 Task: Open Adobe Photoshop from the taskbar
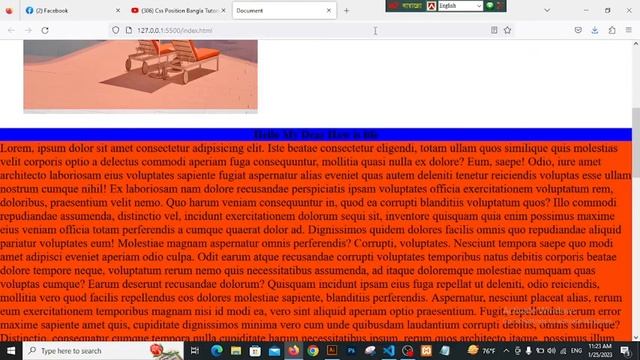pyautogui.click(x=351, y=351)
